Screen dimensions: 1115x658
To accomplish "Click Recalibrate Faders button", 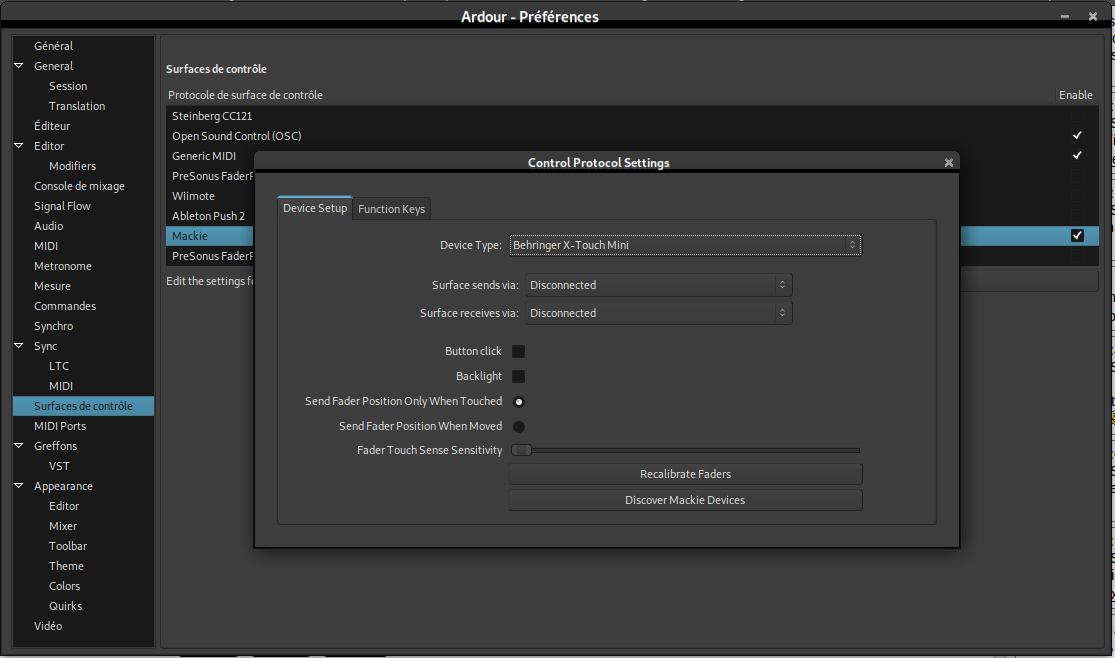I will [685, 474].
